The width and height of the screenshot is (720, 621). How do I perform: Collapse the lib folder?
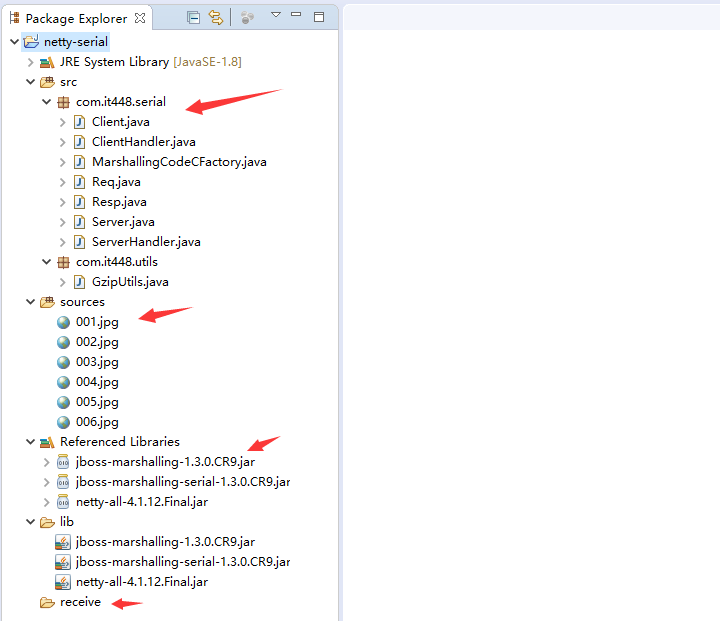[x=30, y=522]
